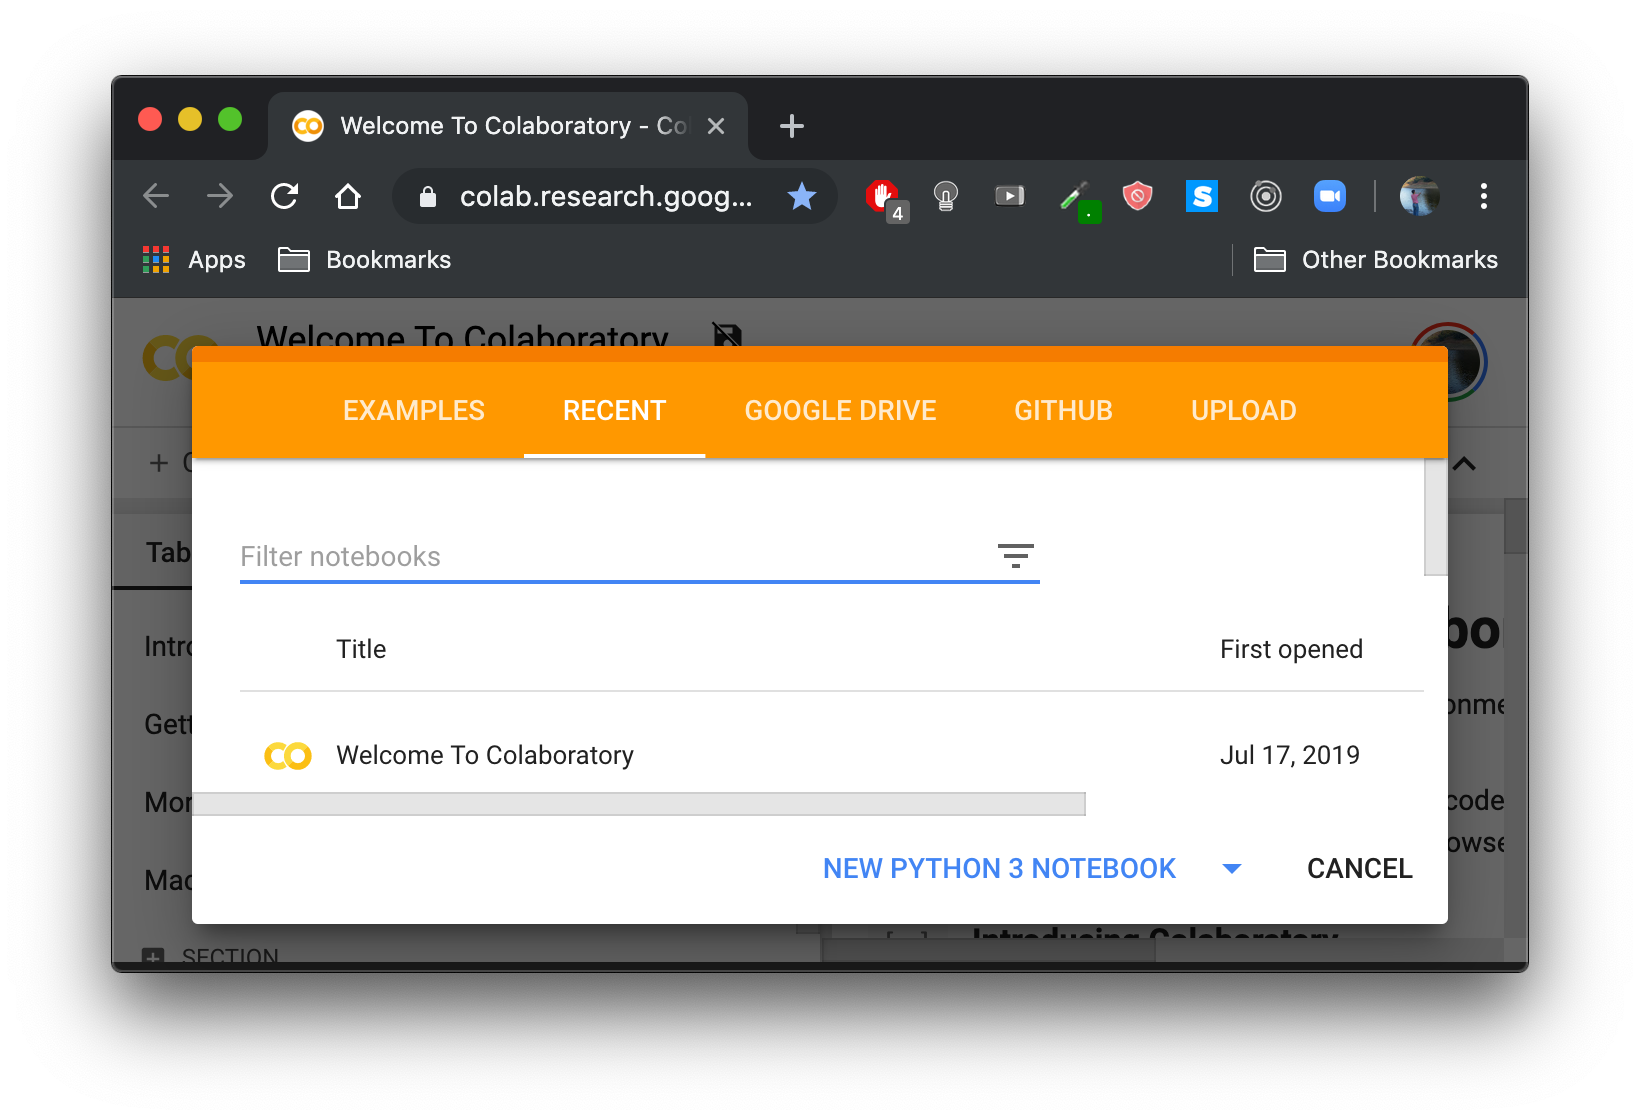Go back with the browser back arrow
1640x1120 pixels.
[x=156, y=196]
